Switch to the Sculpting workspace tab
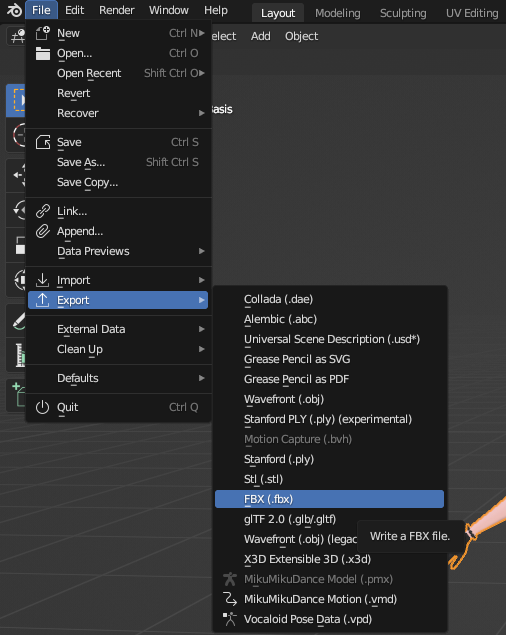 click(403, 13)
